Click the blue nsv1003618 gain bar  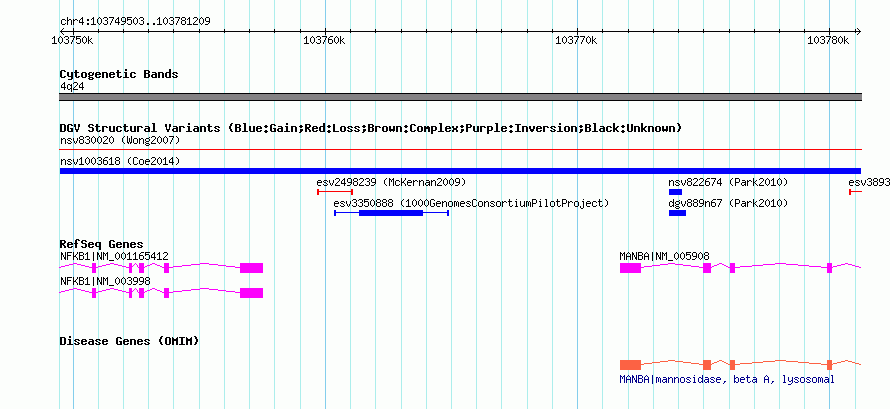point(460,171)
